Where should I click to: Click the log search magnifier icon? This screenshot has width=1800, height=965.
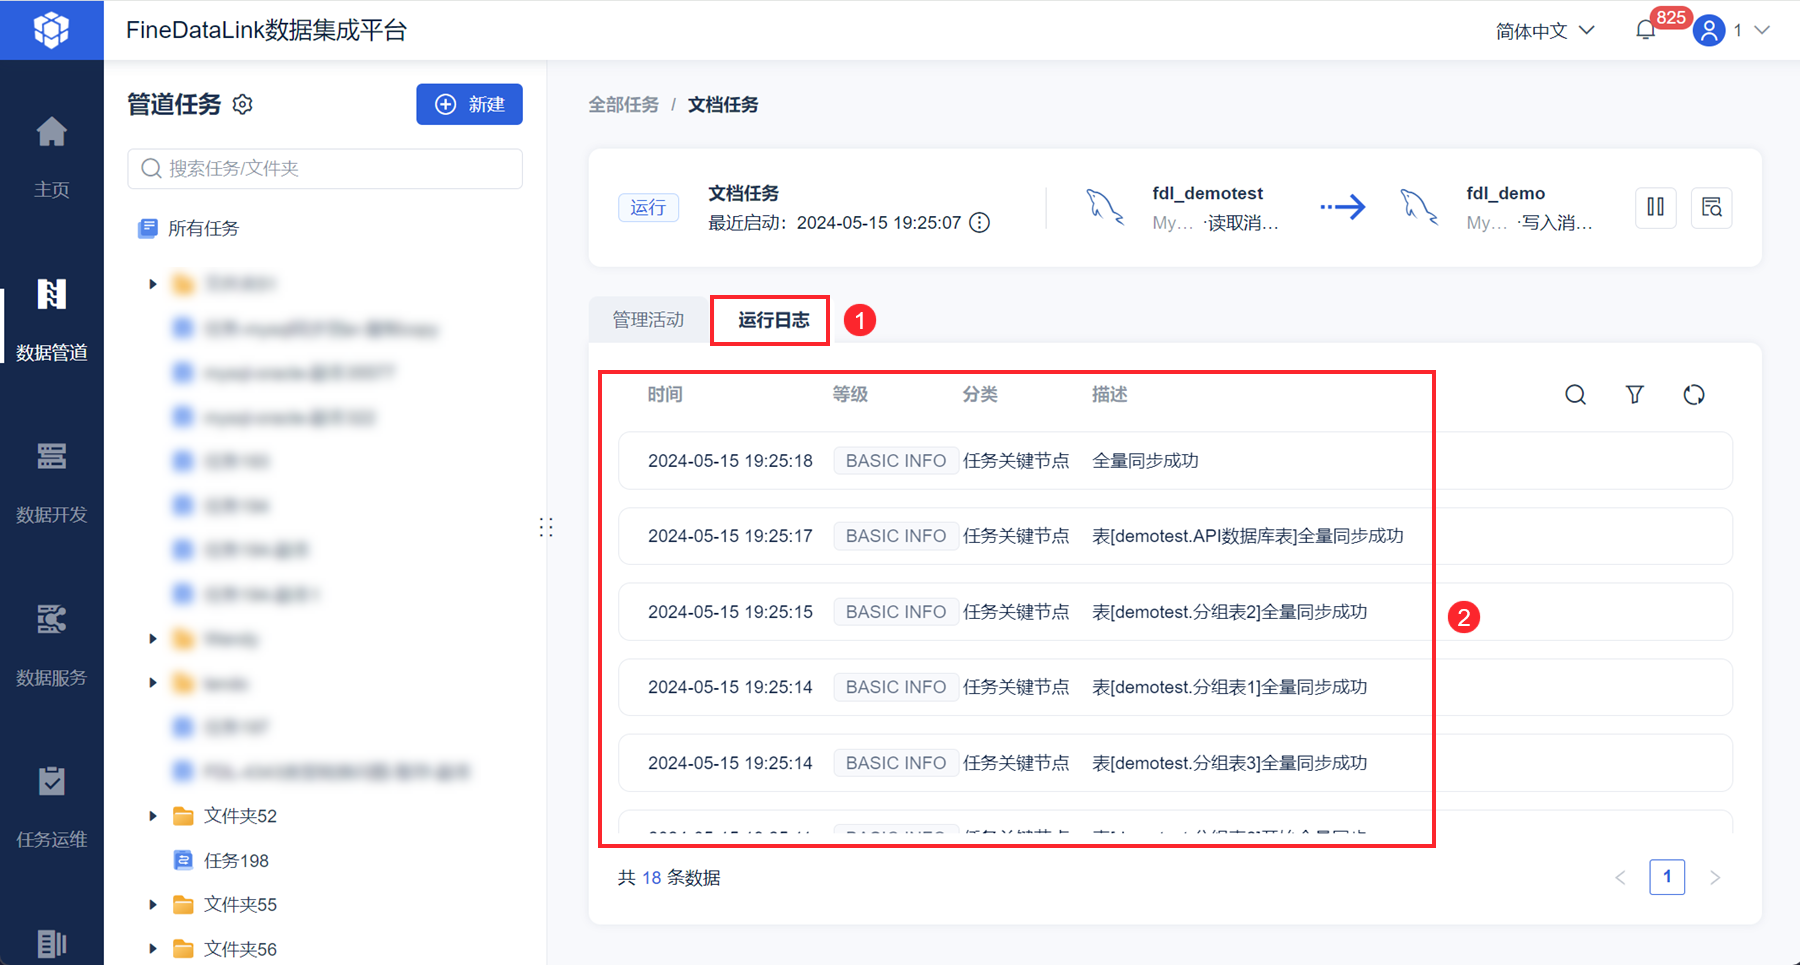[x=1575, y=395]
